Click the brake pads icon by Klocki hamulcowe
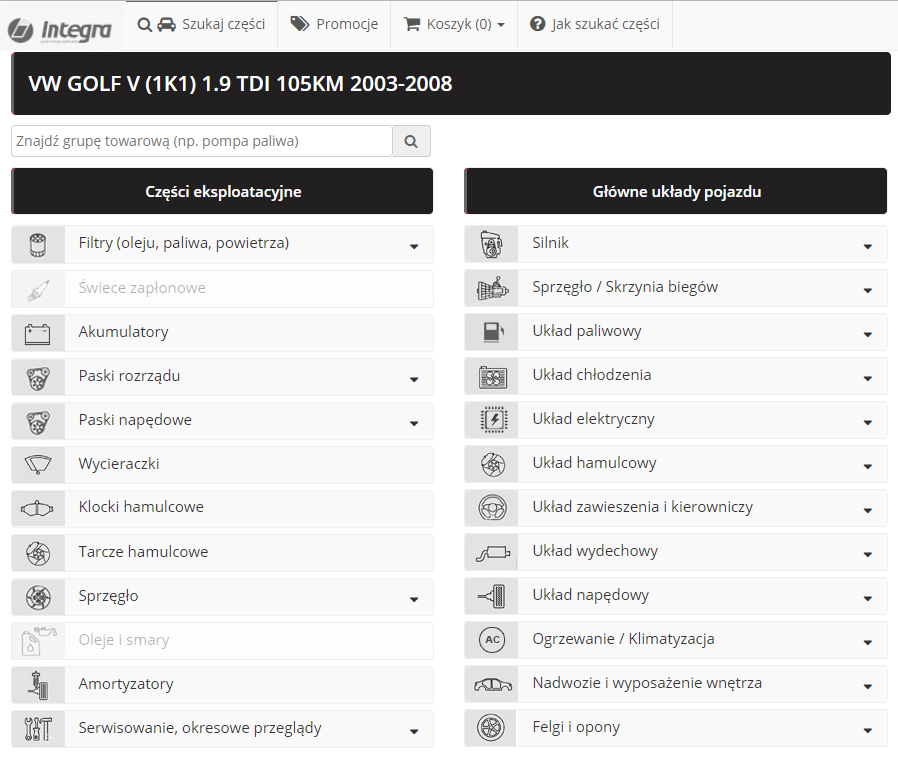 (38, 509)
